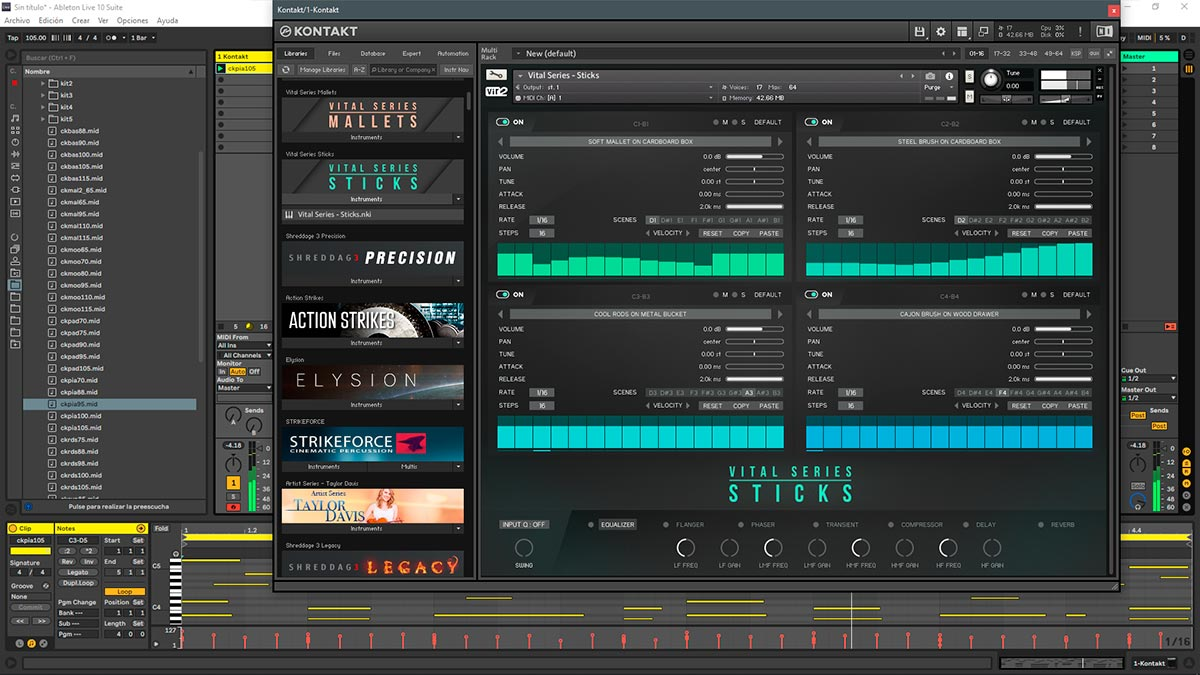Launch the ckpia105 clip play button
The image size is (1200, 675).
coord(222,69)
